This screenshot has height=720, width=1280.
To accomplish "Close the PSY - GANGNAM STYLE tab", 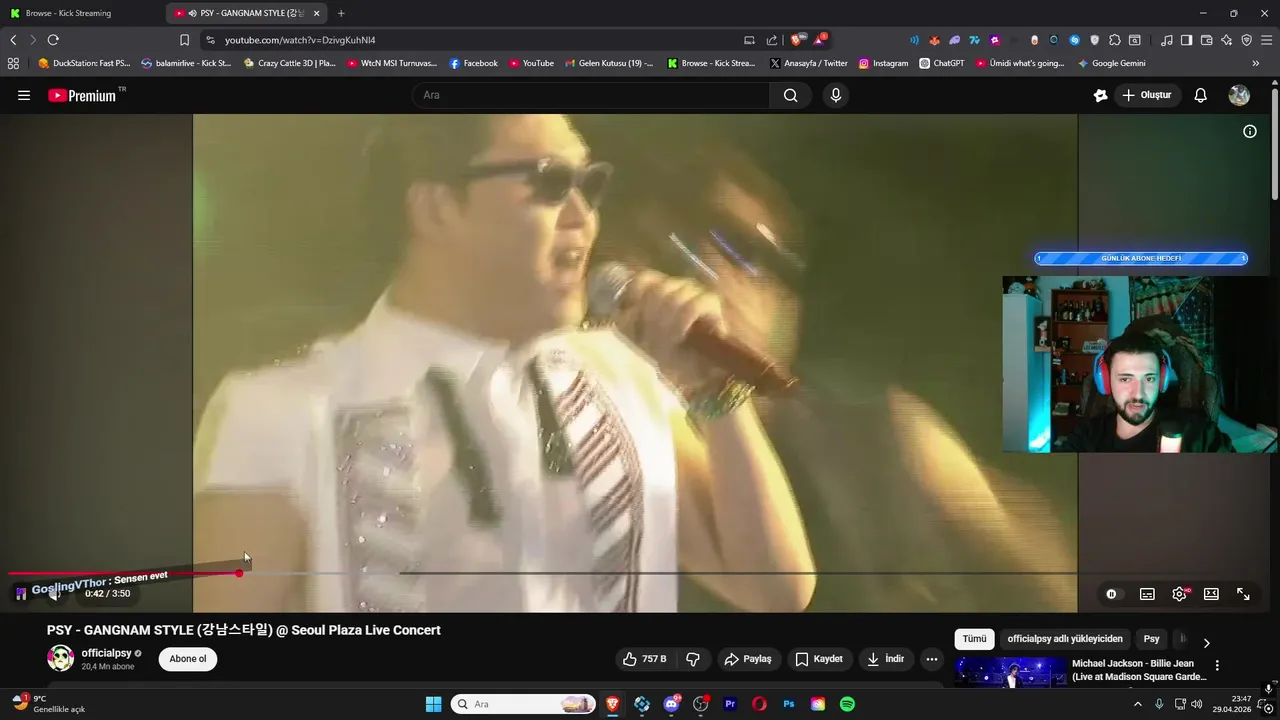I will point(317,13).
